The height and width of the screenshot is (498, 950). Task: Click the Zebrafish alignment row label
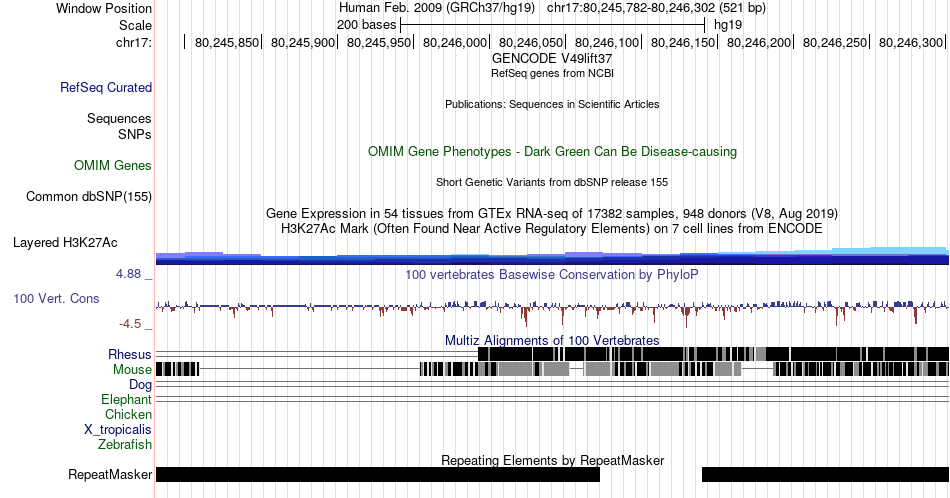pos(125,444)
